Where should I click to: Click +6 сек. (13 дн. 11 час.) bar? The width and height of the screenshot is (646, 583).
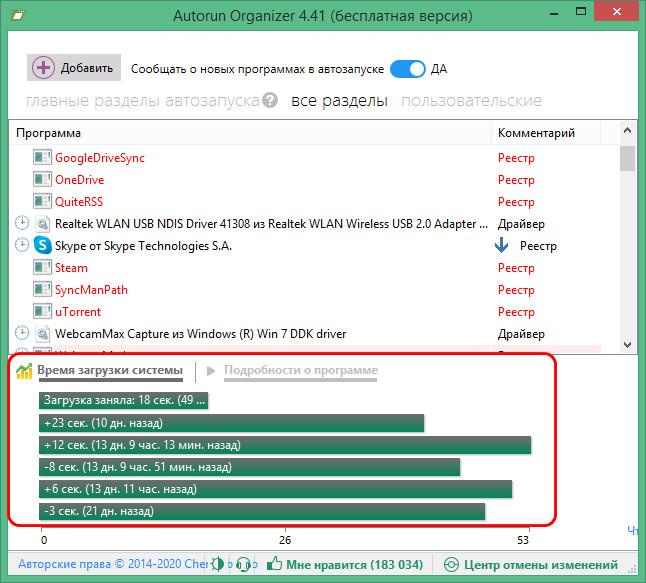(x=276, y=489)
